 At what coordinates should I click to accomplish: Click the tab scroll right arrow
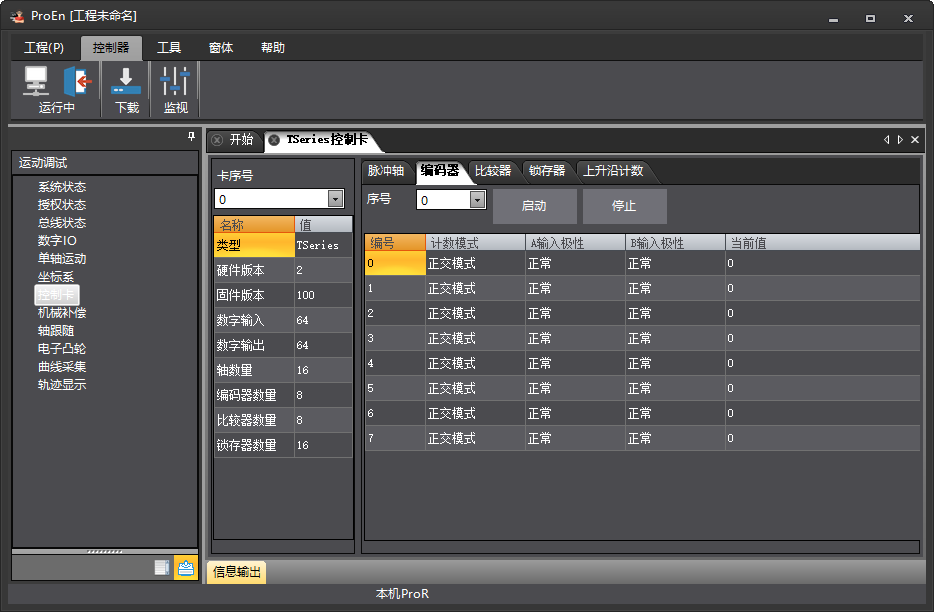[900, 139]
